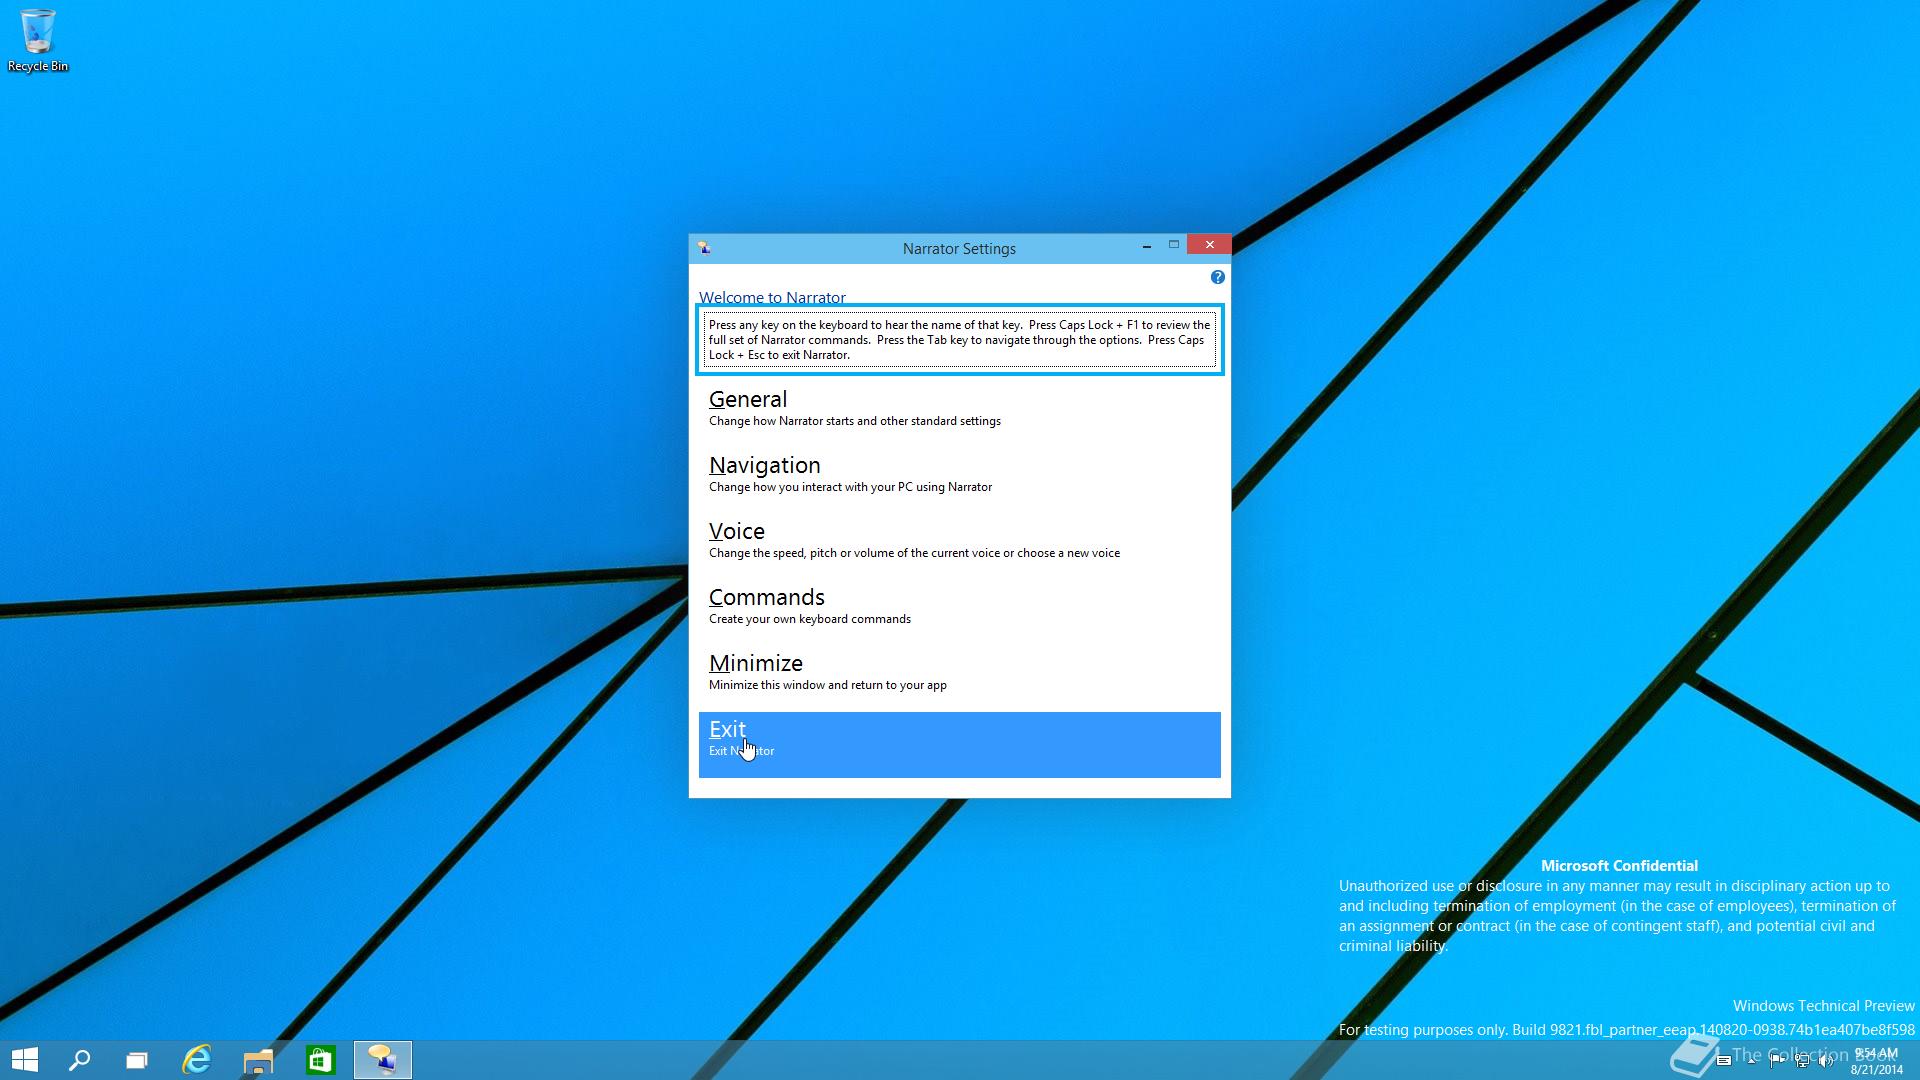Click the Narrator icon in the title bar
This screenshot has height=1080, width=1920.
click(x=704, y=248)
